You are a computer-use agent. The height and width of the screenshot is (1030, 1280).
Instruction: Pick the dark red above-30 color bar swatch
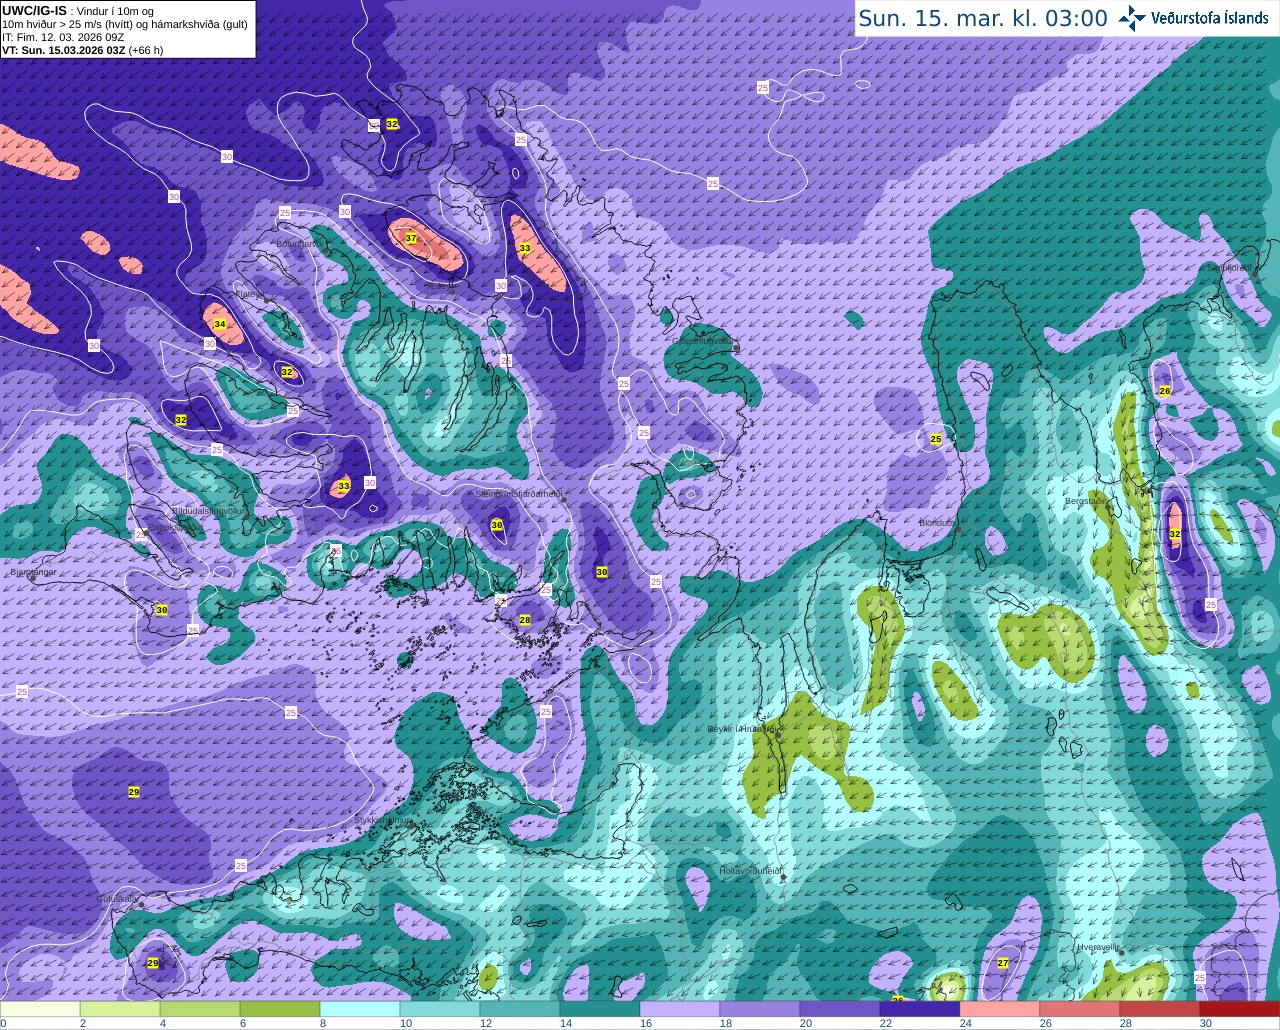click(1240, 1009)
